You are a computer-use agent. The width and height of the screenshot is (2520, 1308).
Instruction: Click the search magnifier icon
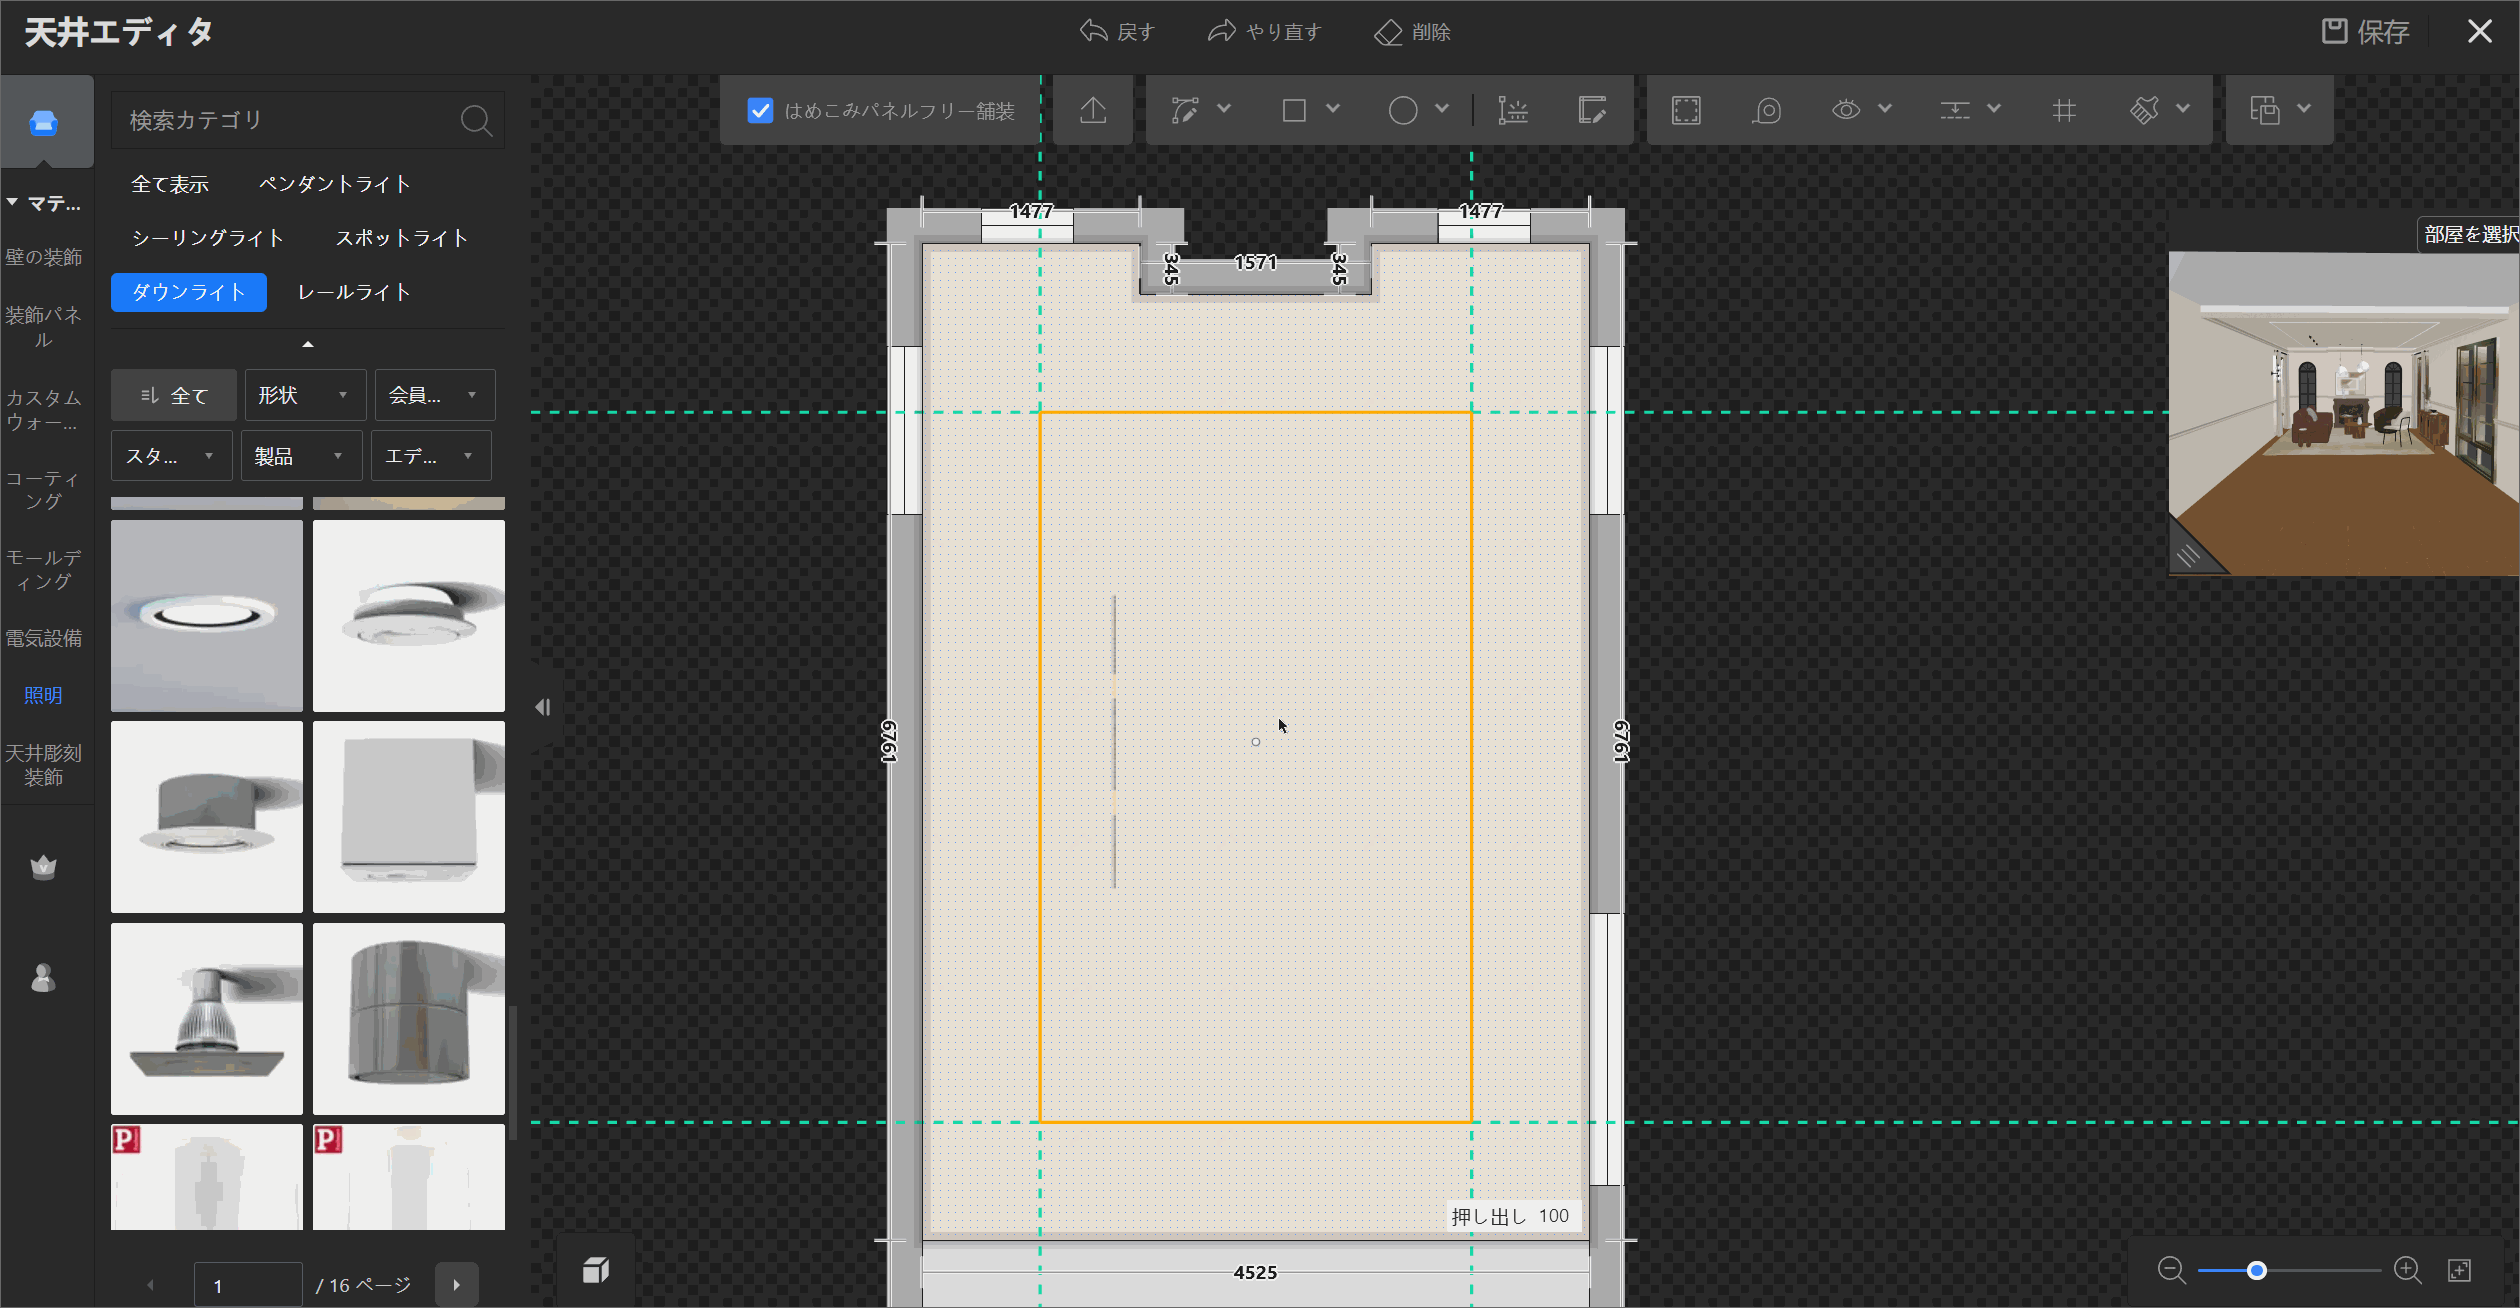pyautogui.click(x=476, y=121)
